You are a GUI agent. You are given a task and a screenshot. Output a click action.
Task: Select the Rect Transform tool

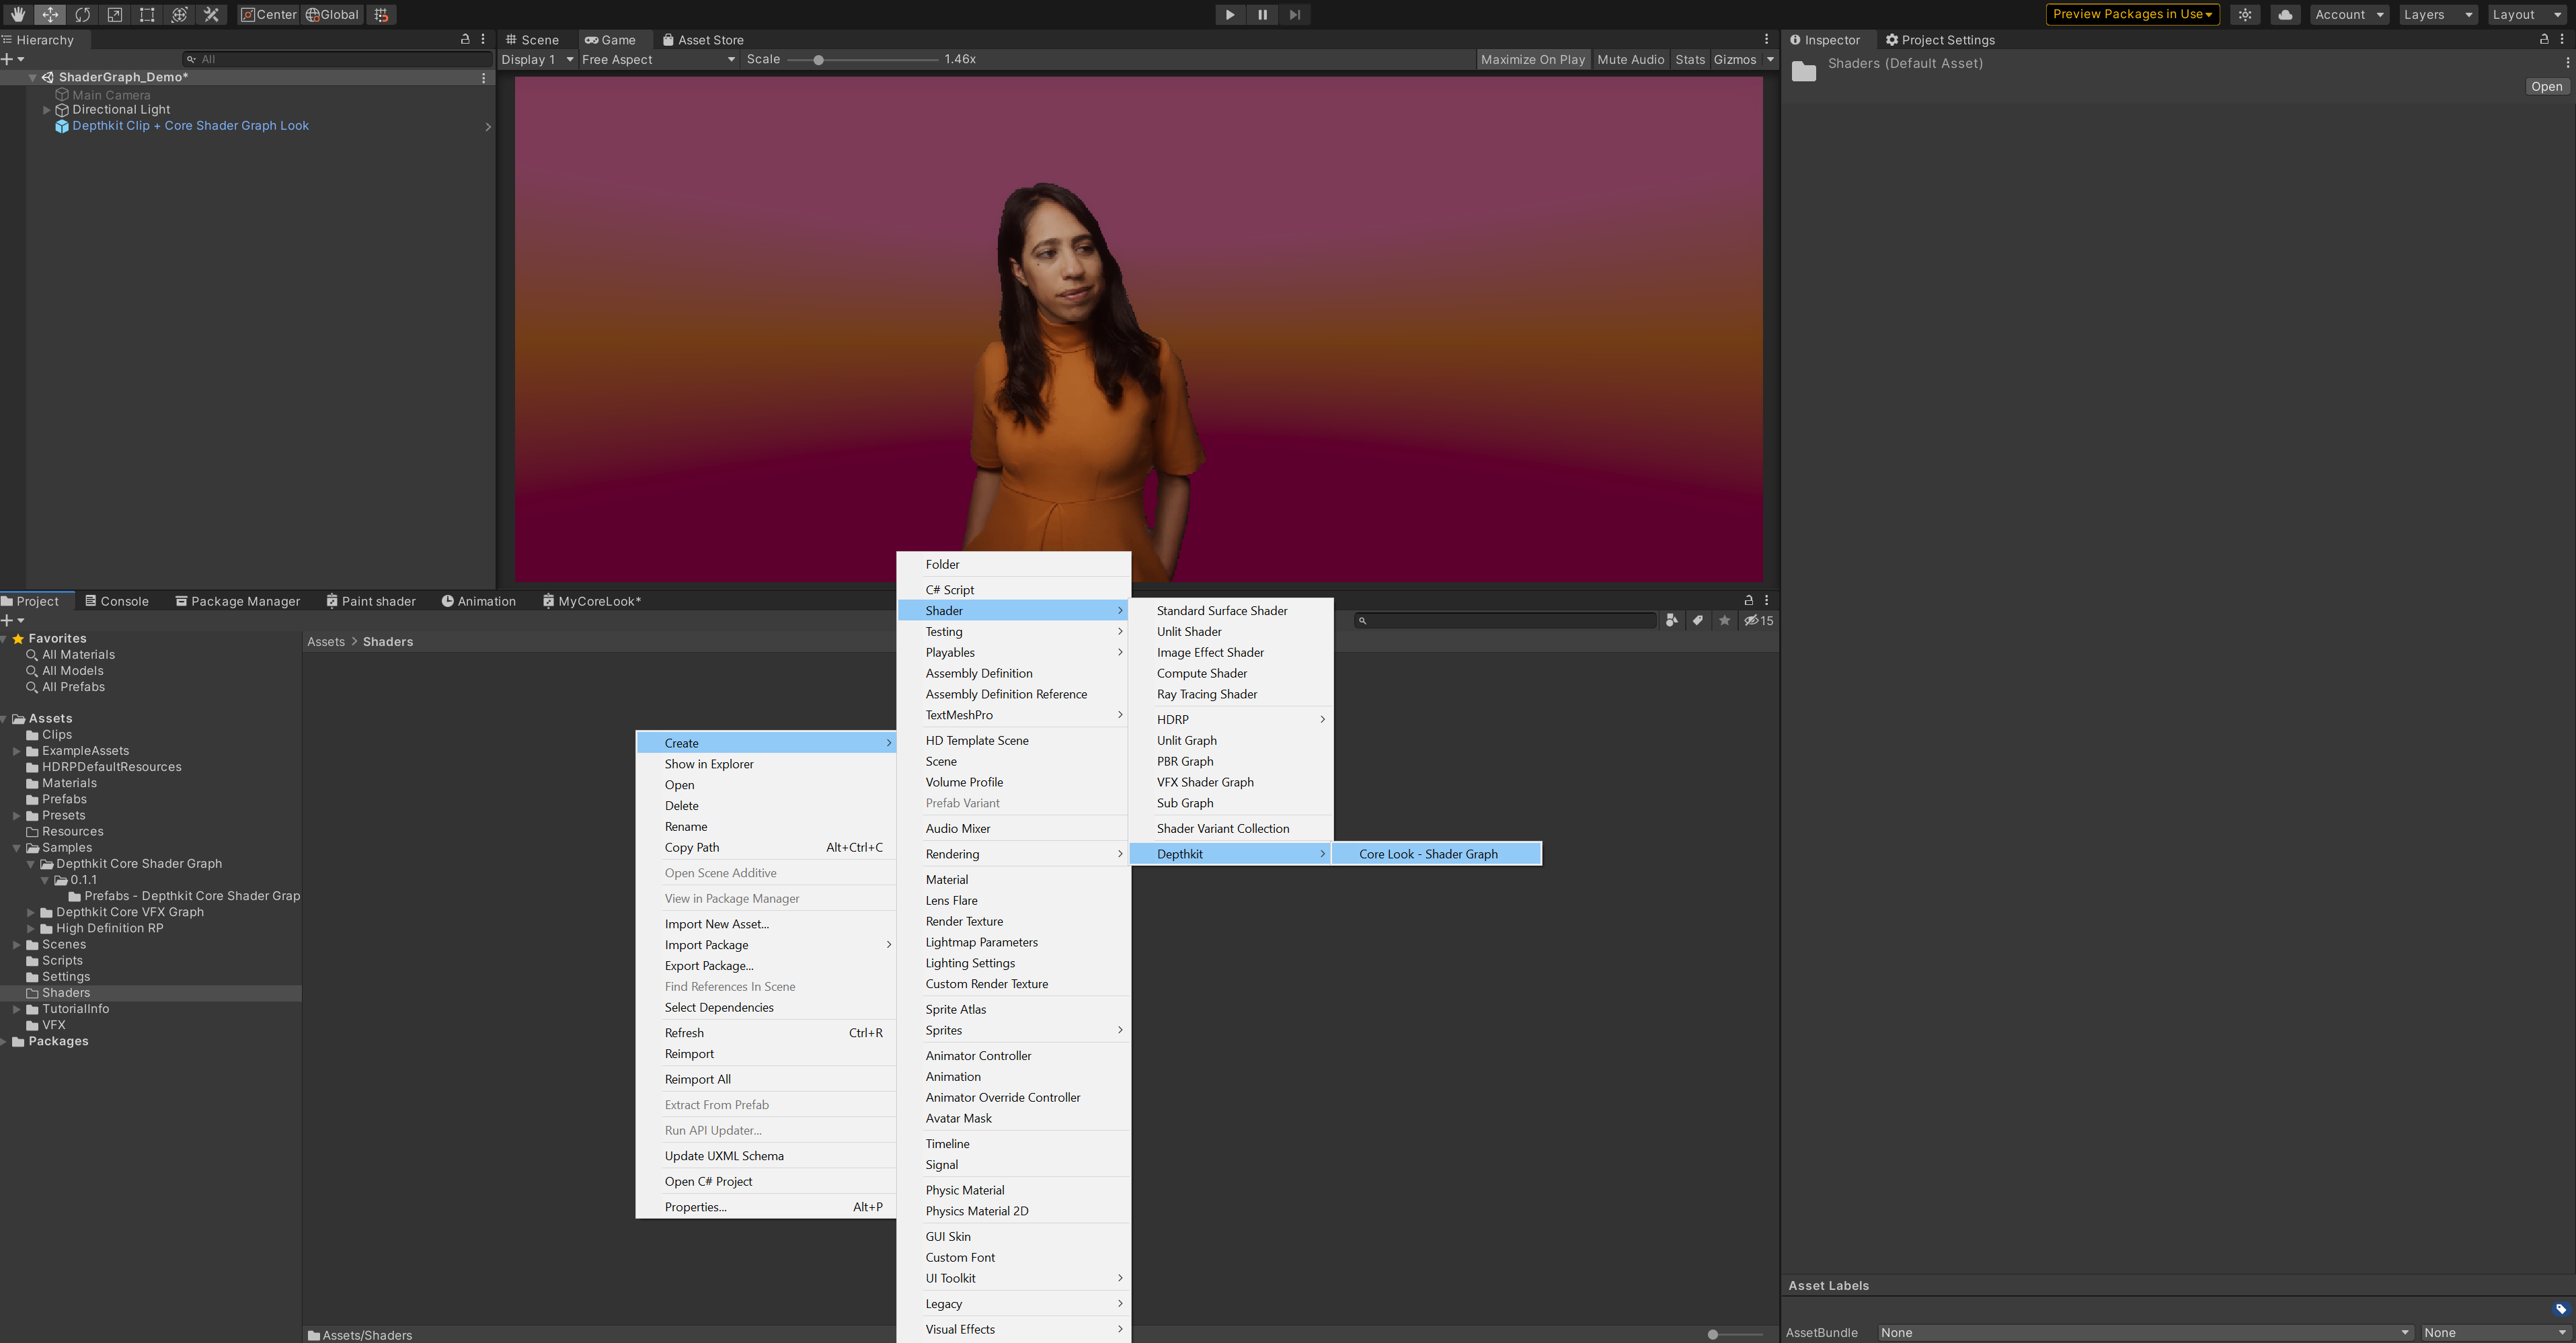147,14
